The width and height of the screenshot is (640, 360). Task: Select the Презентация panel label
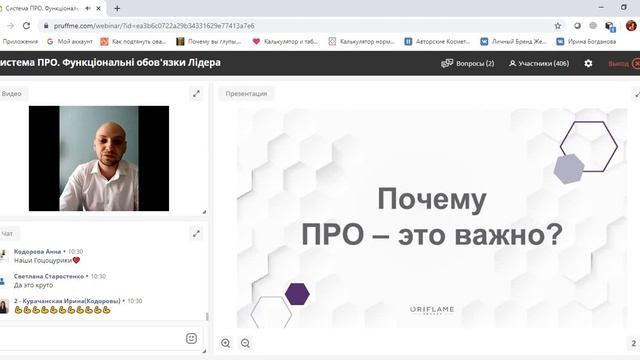click(x=246, y=93)
